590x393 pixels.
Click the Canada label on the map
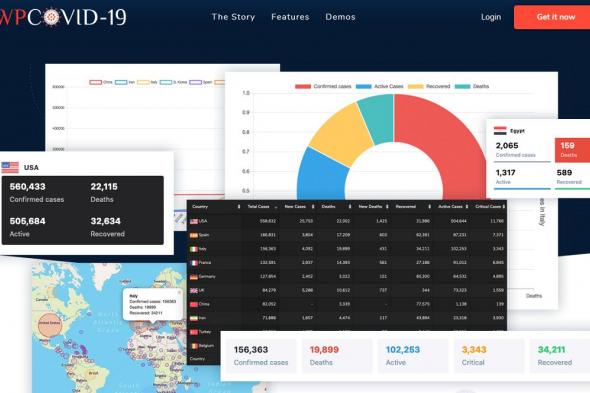click(41, 300)
